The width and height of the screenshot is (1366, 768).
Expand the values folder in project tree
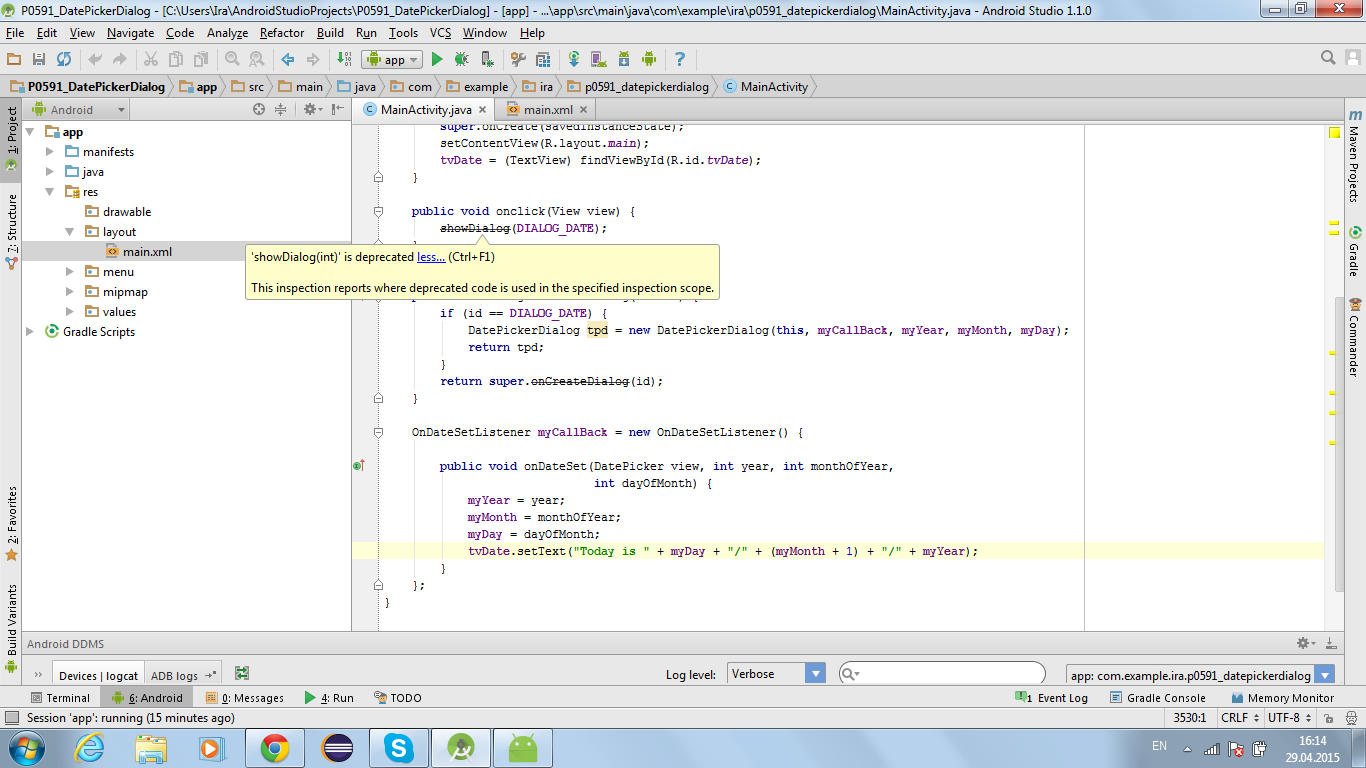tap(70, 312)
